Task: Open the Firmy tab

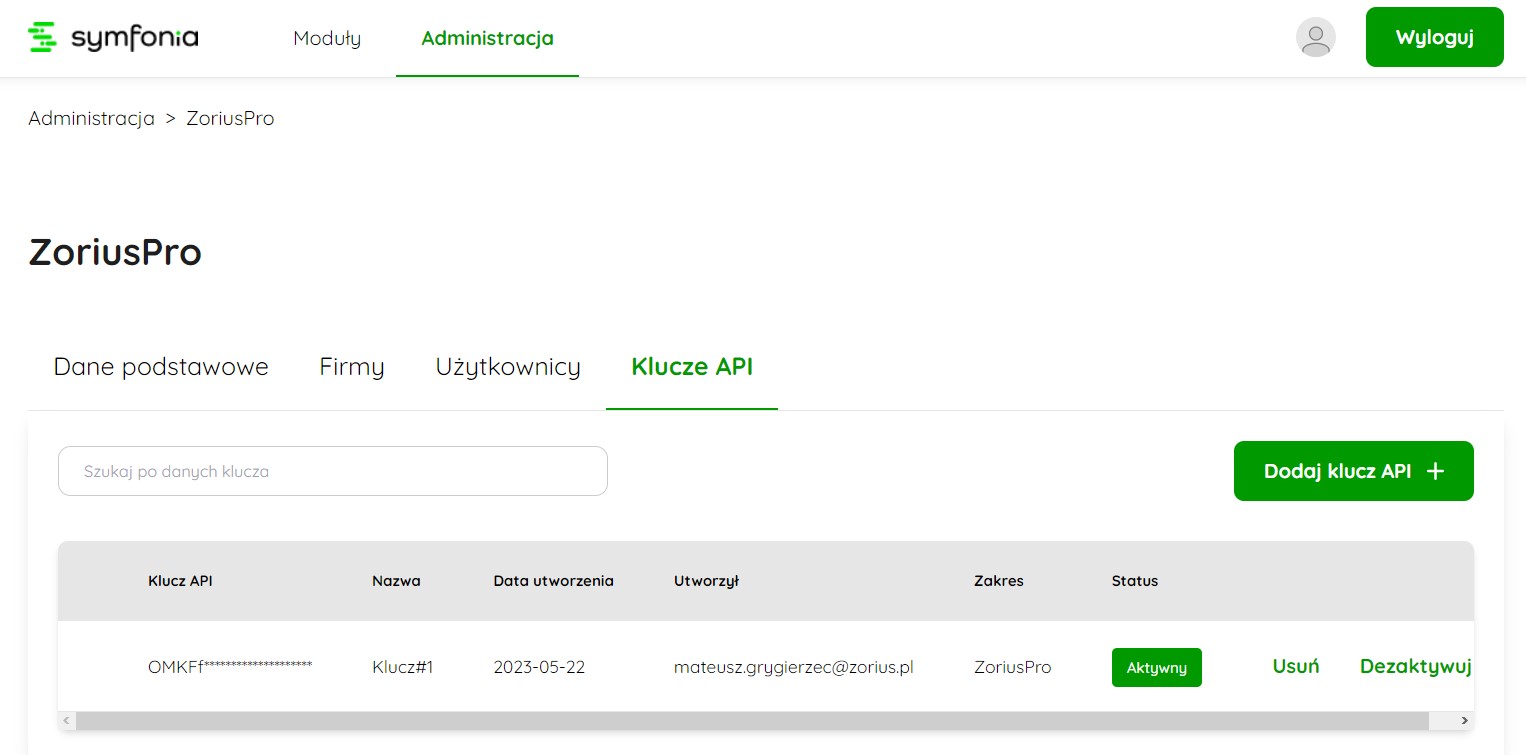Action: coord(352,367)
